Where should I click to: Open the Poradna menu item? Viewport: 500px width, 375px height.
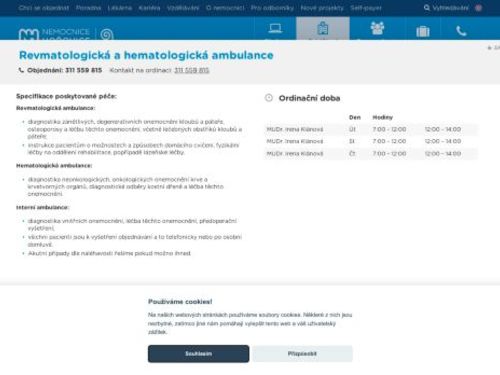coord(88,8)
